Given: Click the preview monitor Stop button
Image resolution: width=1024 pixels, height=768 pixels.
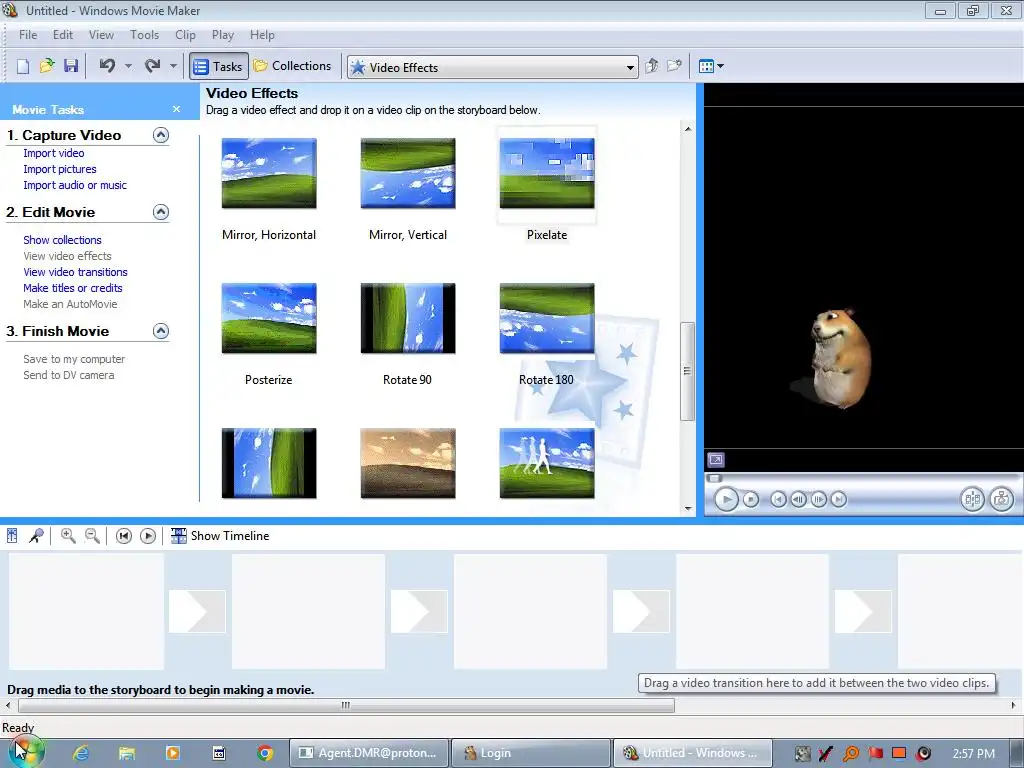Looking at the screenshot, I should point(751,500).
